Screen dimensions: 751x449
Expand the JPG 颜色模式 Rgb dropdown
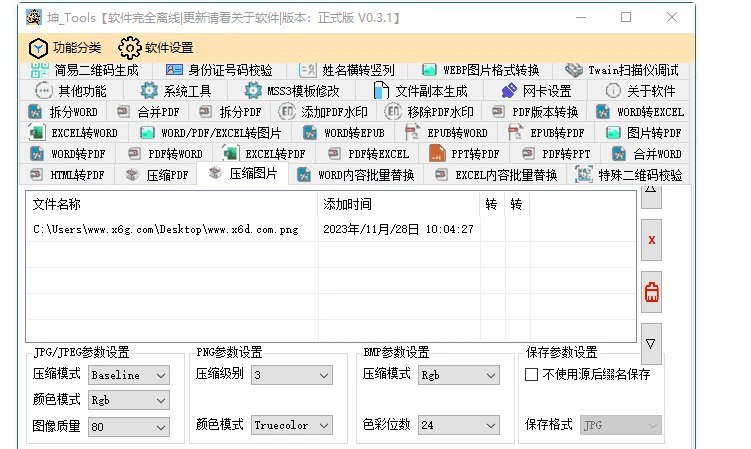[129, 401]
